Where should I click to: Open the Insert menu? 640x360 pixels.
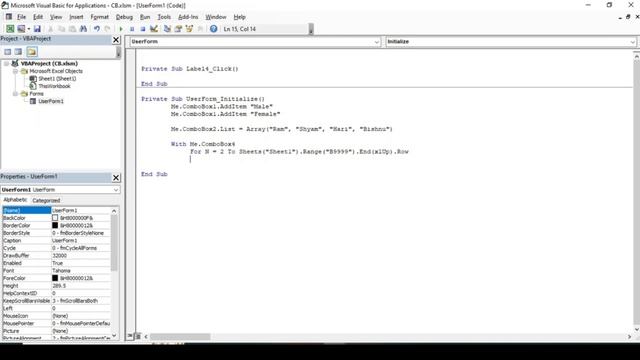[x=76, y=17]
